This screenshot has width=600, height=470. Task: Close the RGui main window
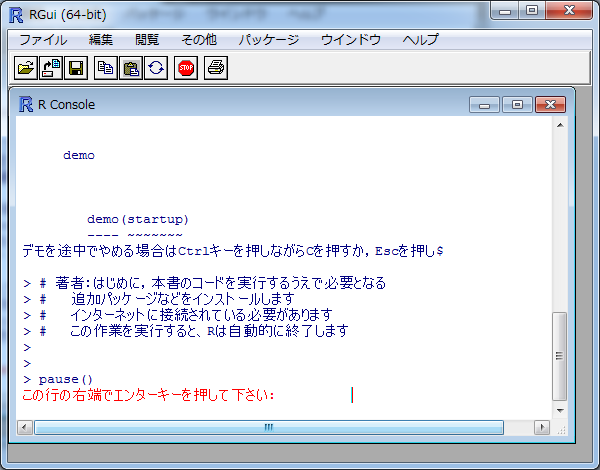(569, 10)
